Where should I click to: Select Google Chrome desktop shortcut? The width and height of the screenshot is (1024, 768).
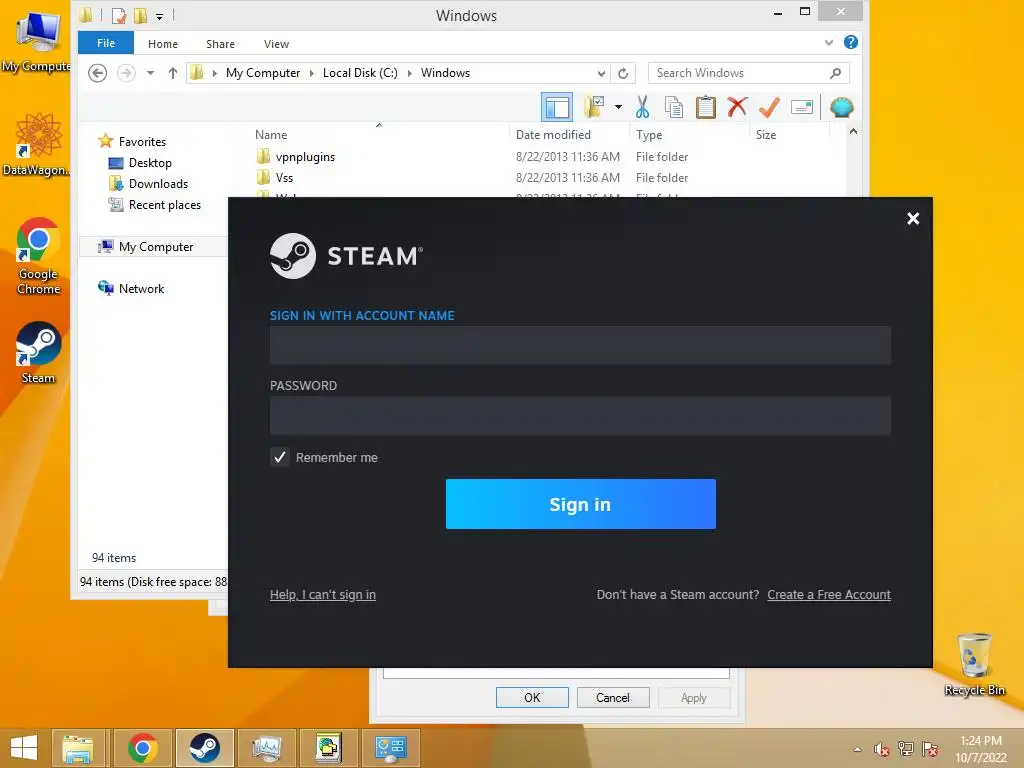pyautogui.click(x=38, y=256)
